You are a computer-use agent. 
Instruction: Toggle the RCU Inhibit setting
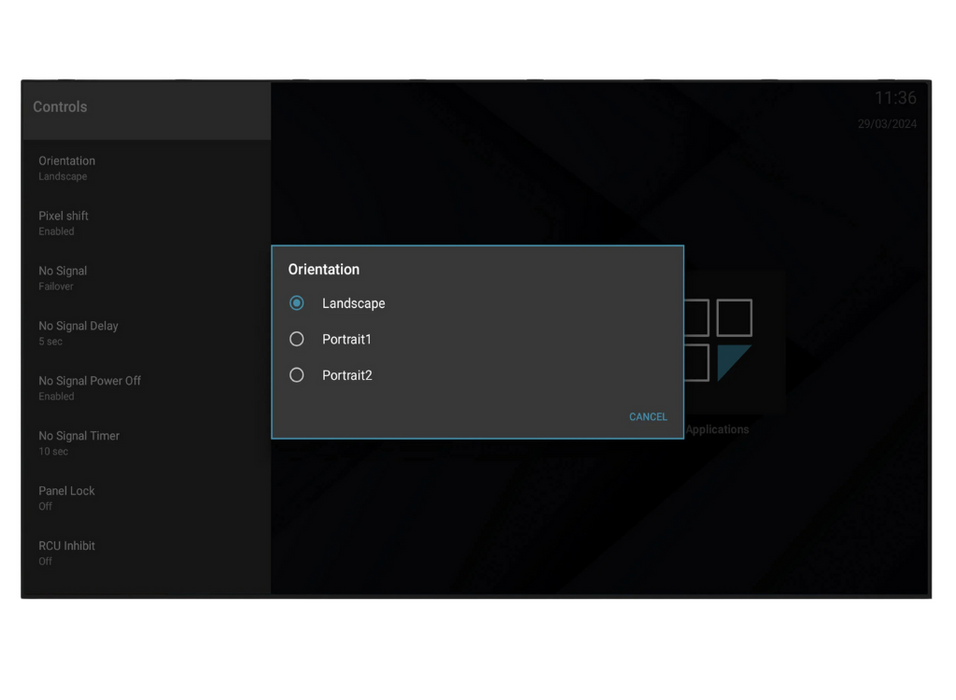[66, 552]
